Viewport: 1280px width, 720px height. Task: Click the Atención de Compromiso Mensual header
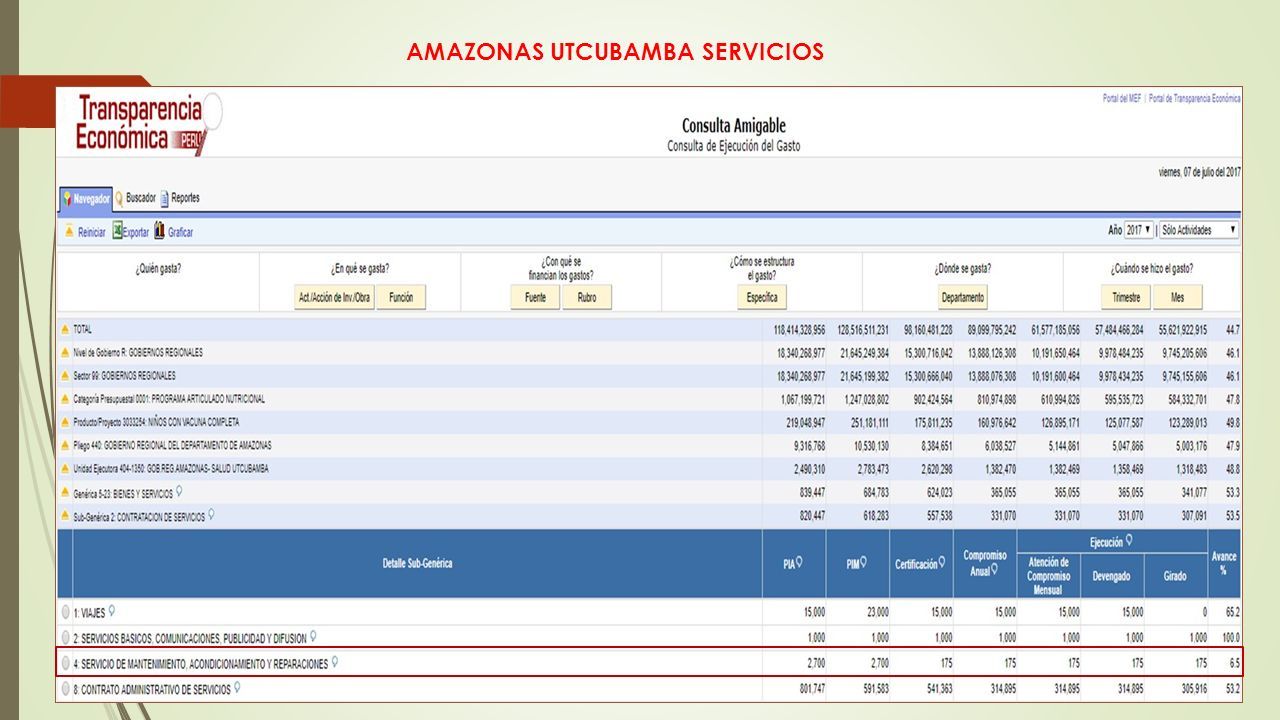pyautogui.click(x=1049, y=576)
